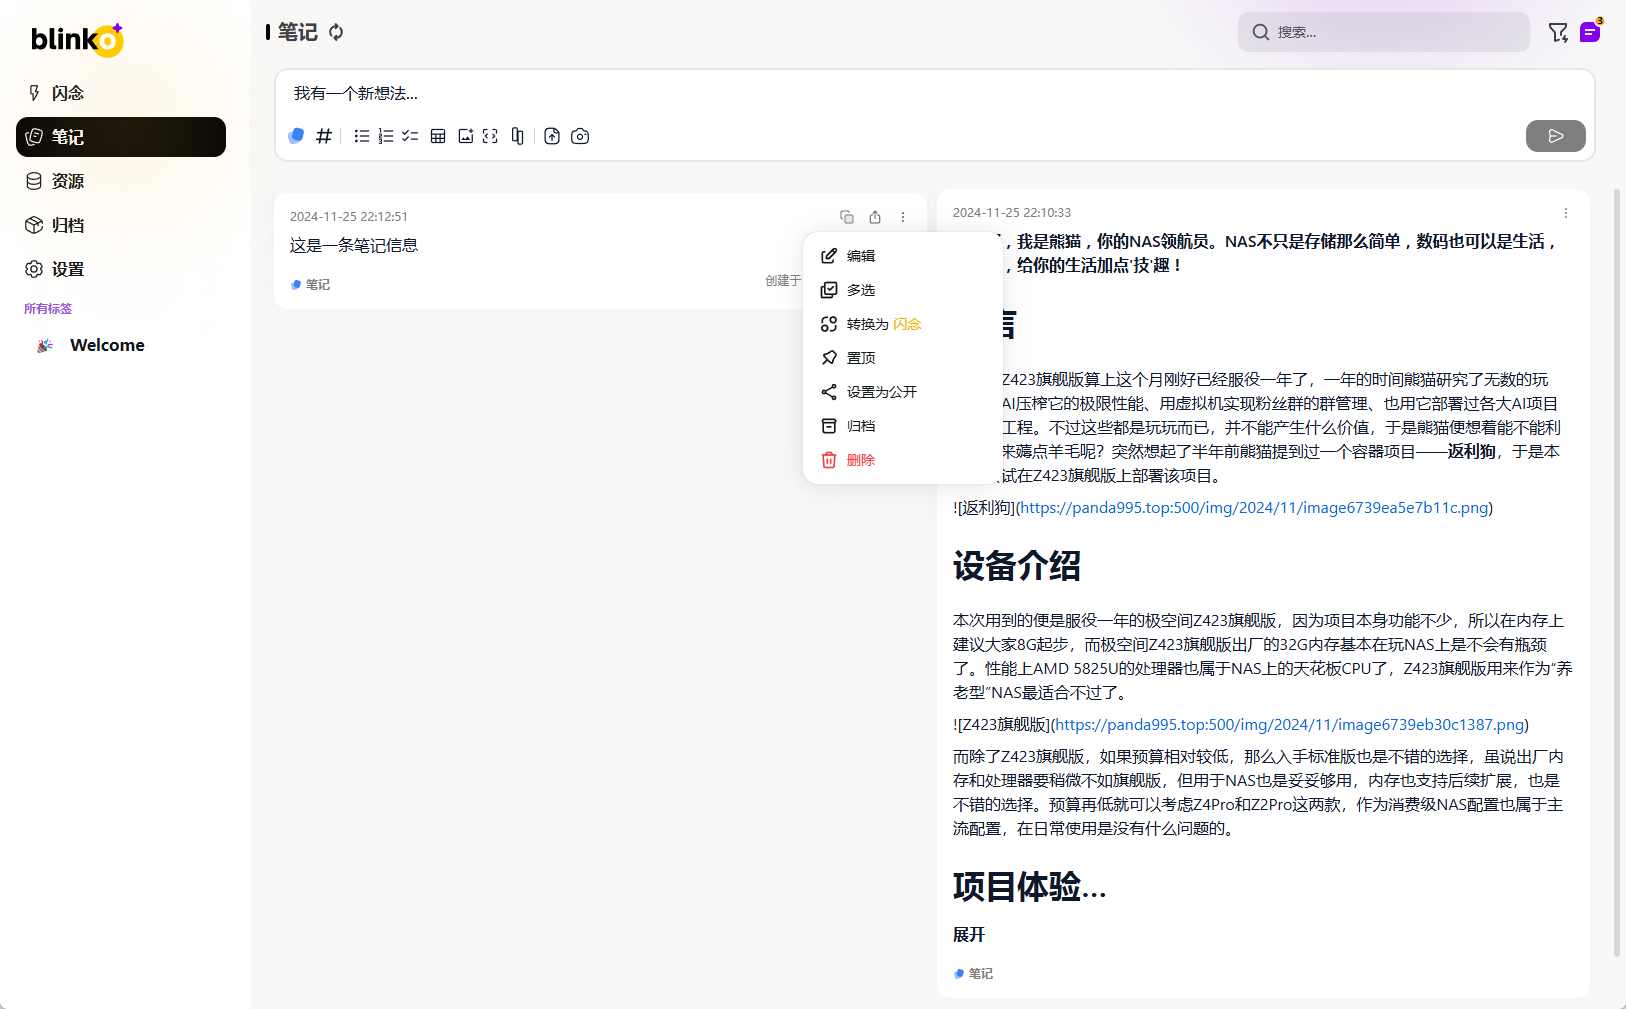The width and height of the screenshot is (1626, 1009).
Task: Insert a table in editor
Action: click(x=438, y=136)
